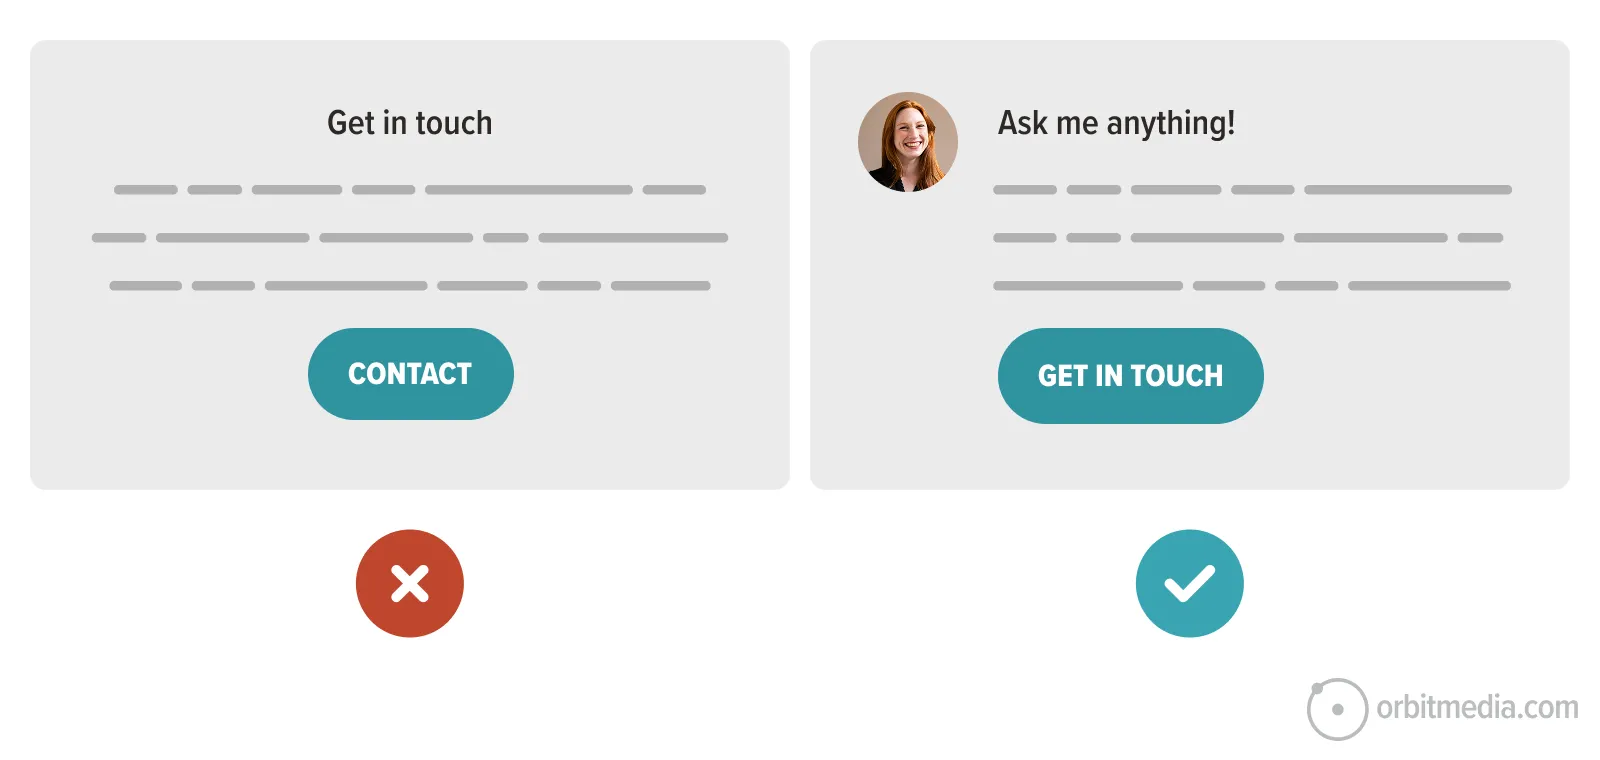Click rightmost short bar in right card's middle row
The width and height of the screenshot is (1600, 760).
pos(1480,238)
